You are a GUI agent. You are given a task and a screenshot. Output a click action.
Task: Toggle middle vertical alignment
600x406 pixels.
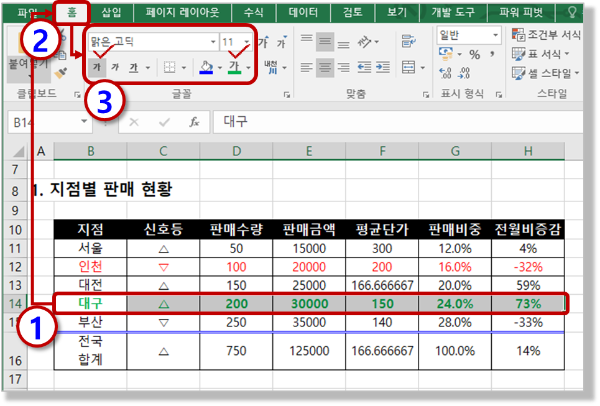(x=325, y=41)
